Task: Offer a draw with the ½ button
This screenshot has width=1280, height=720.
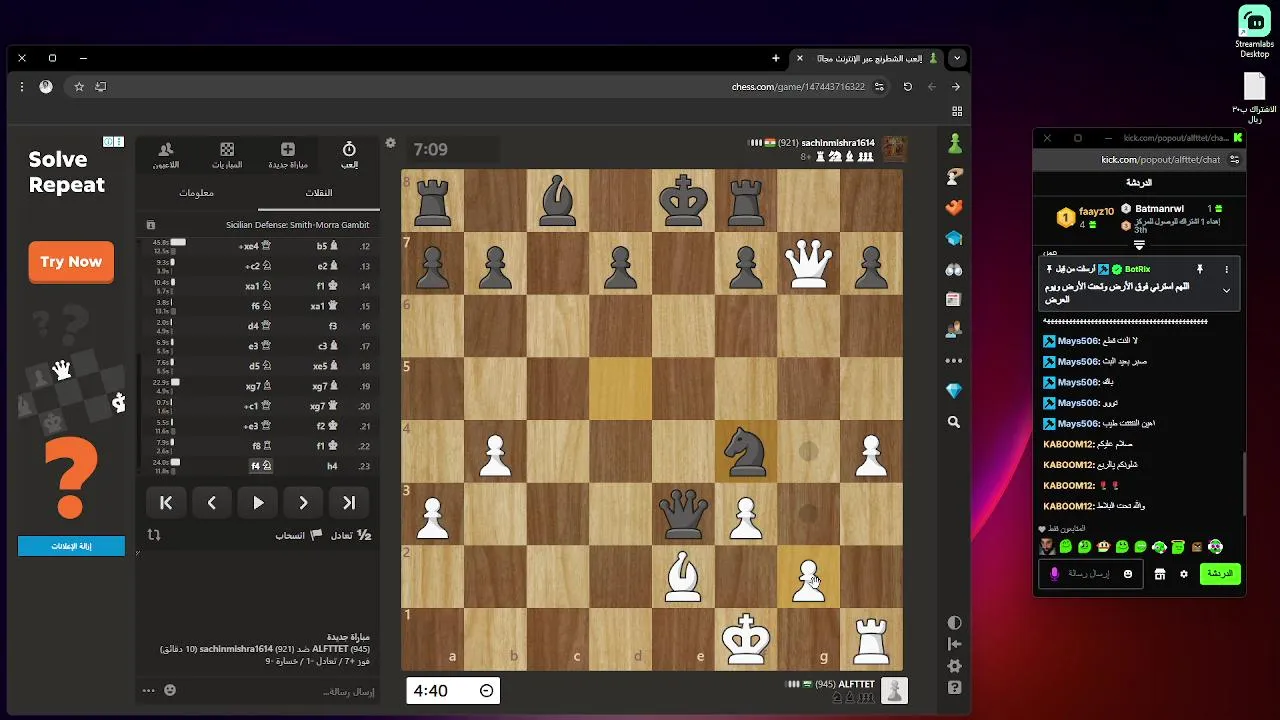Action: click(x=351, y=535)
